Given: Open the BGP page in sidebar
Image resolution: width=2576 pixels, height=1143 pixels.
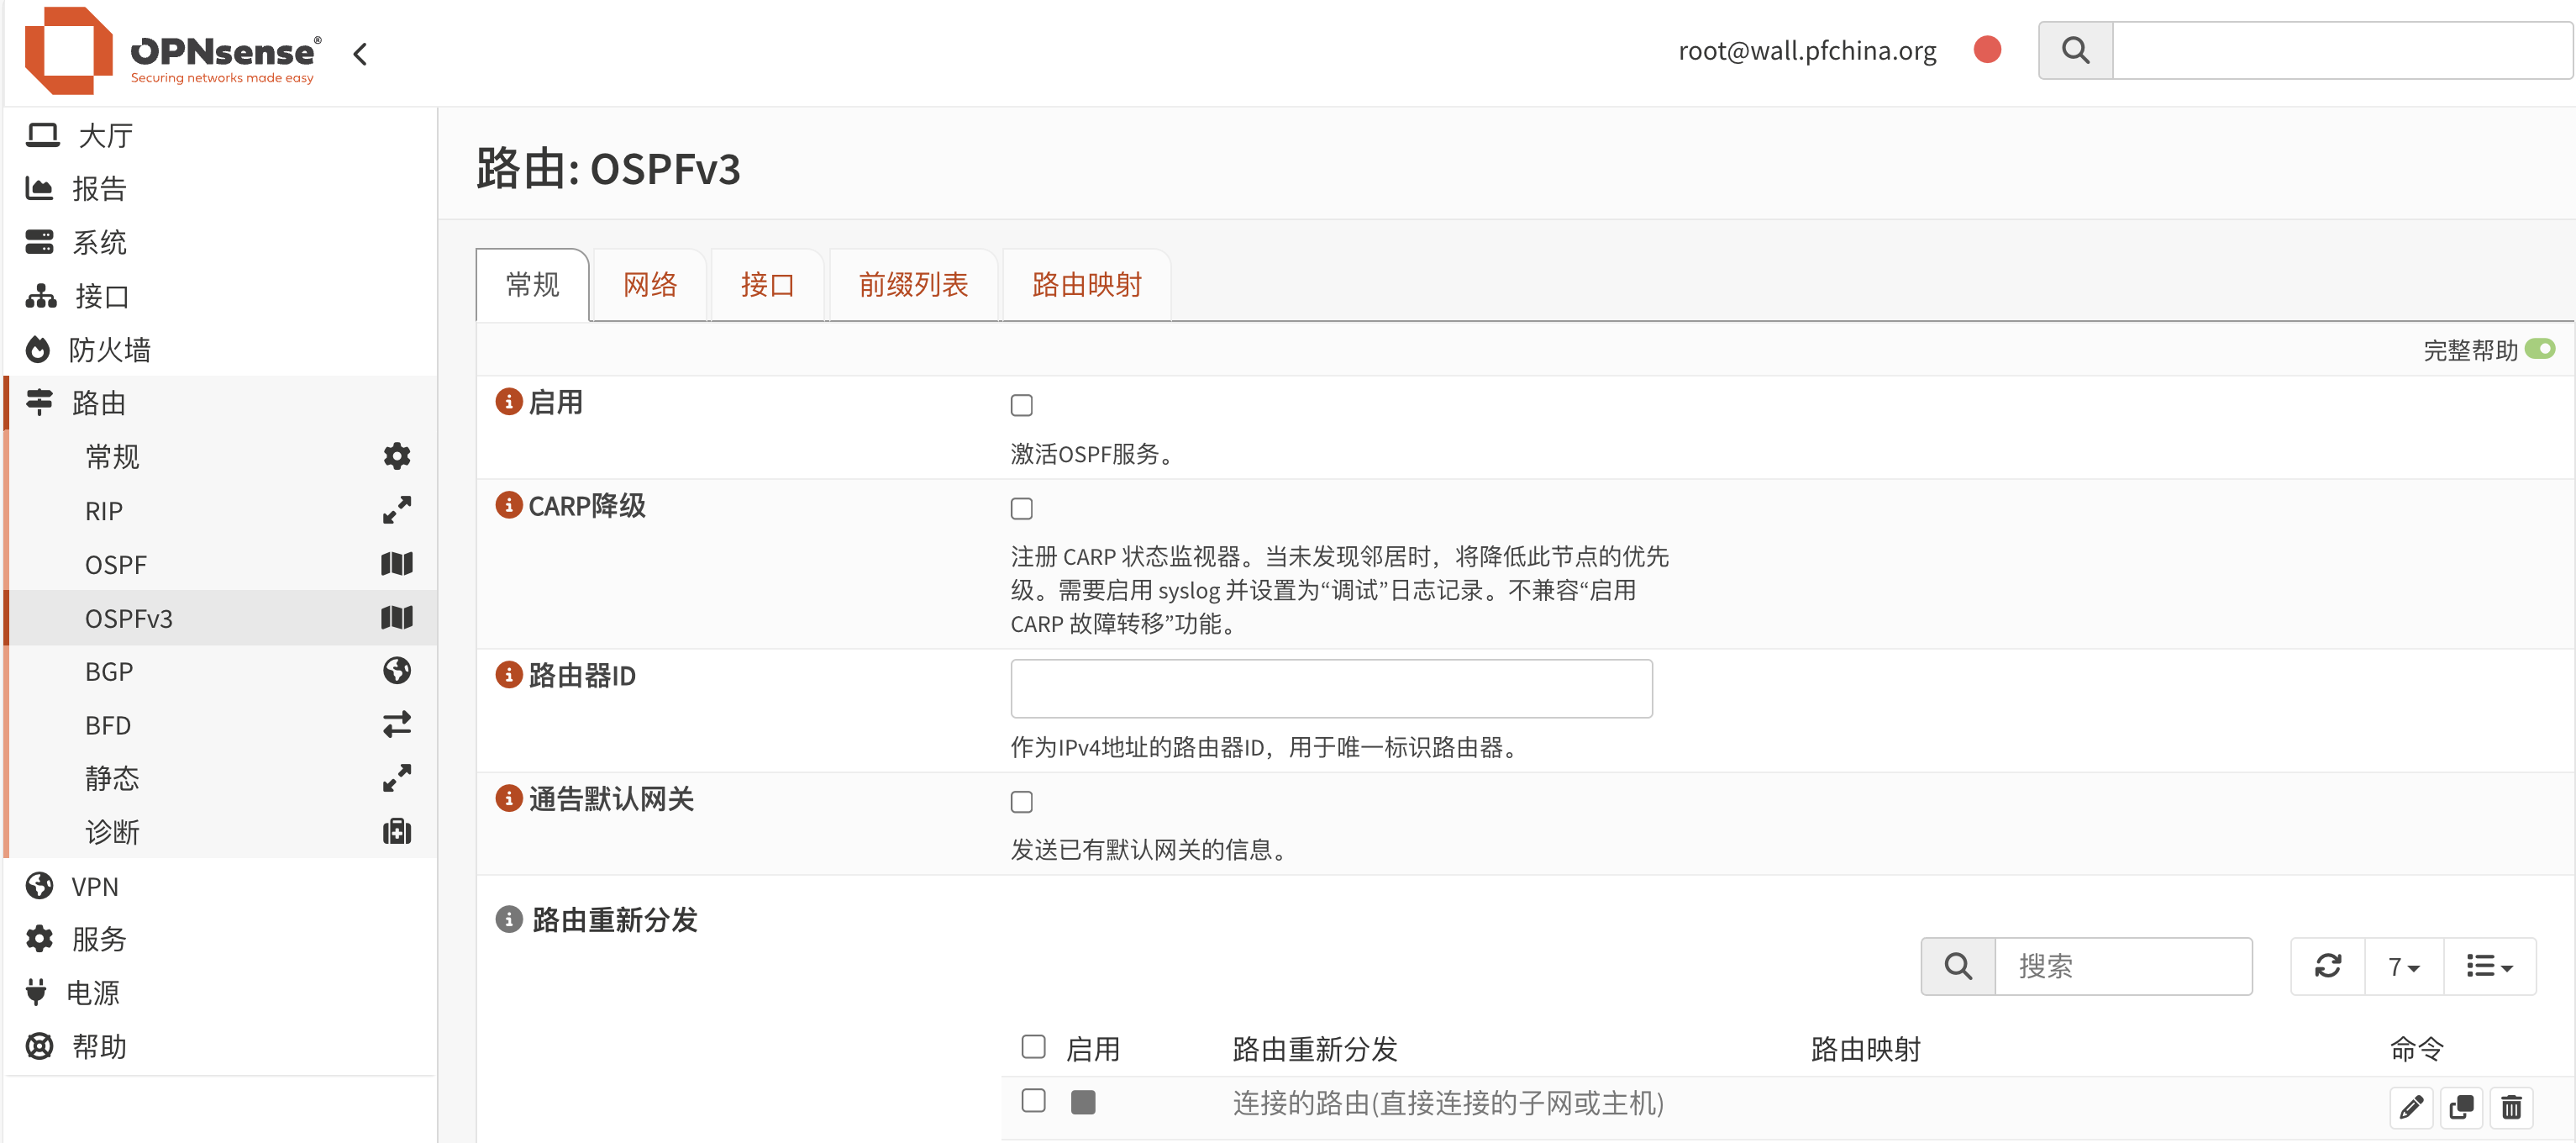Looking at the screenshot, I should (109, 671).
